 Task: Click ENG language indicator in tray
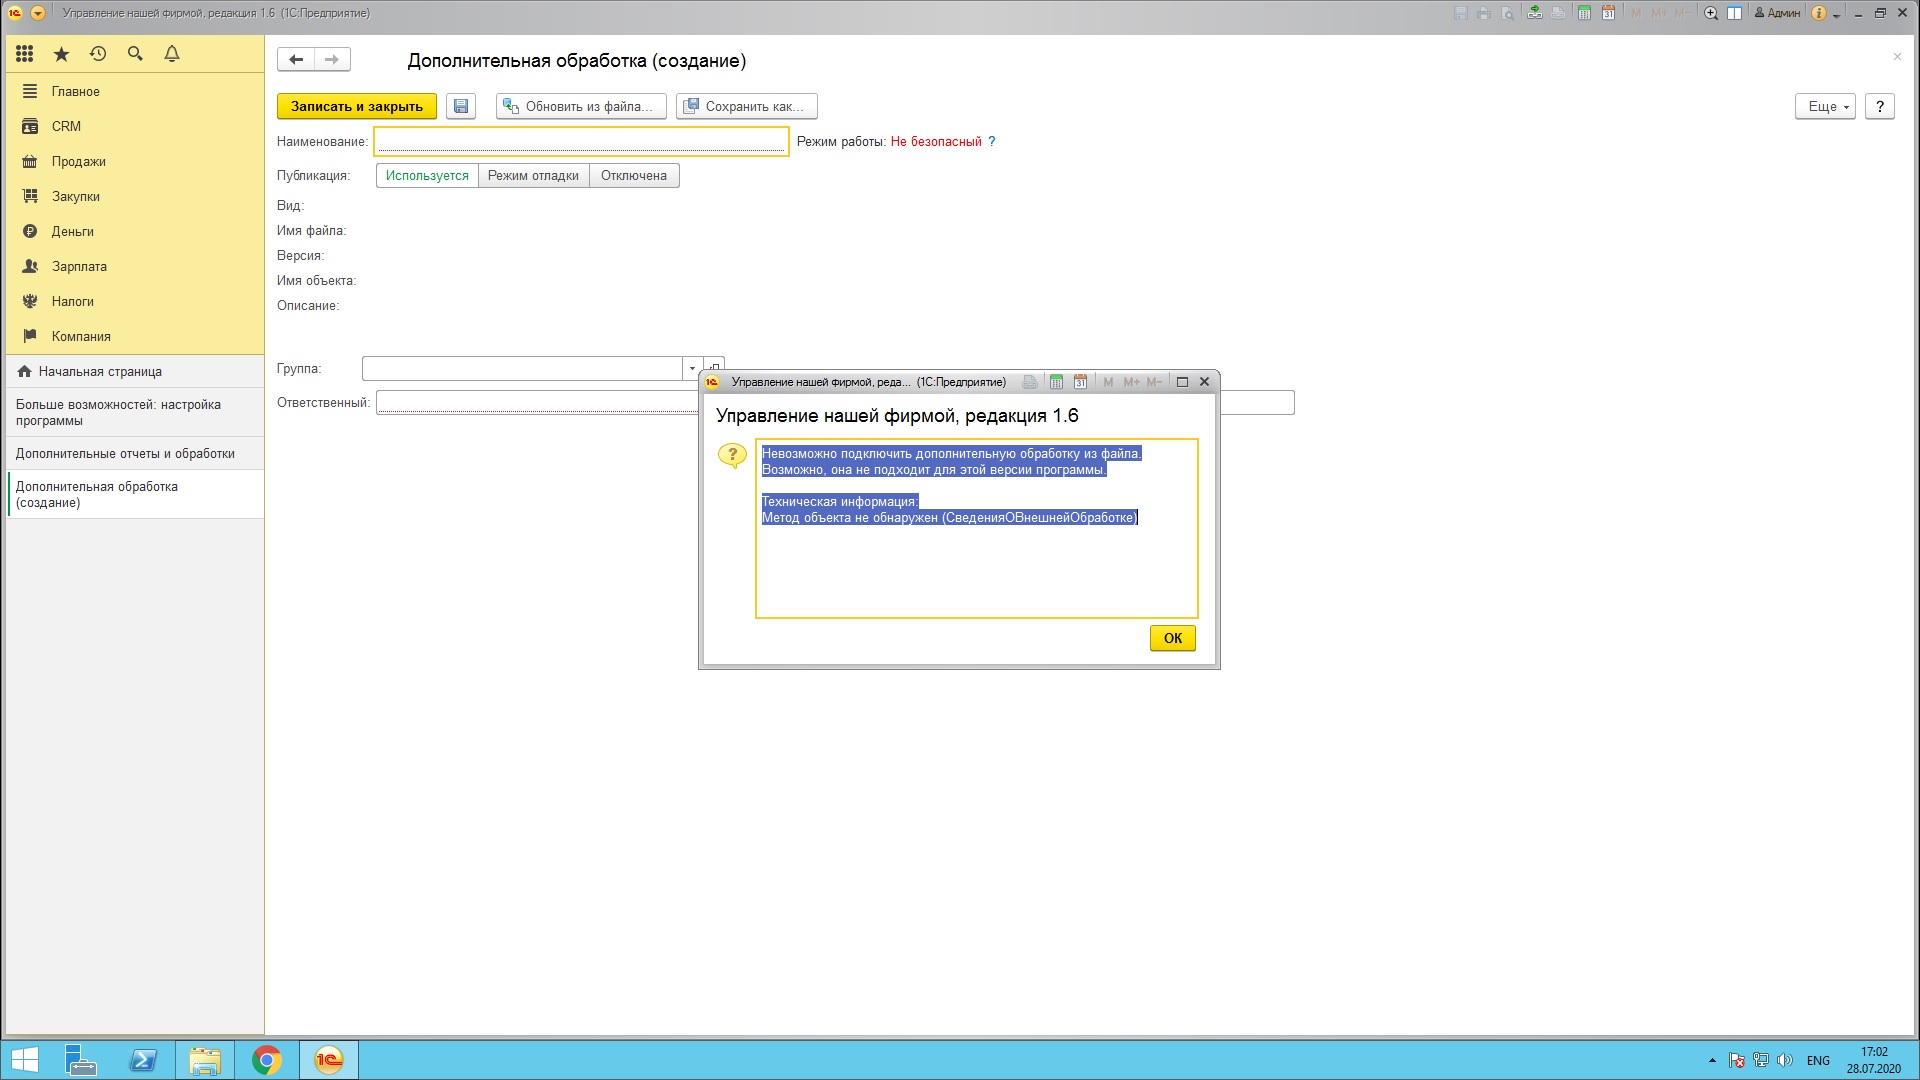(x=1818, y=1061)
